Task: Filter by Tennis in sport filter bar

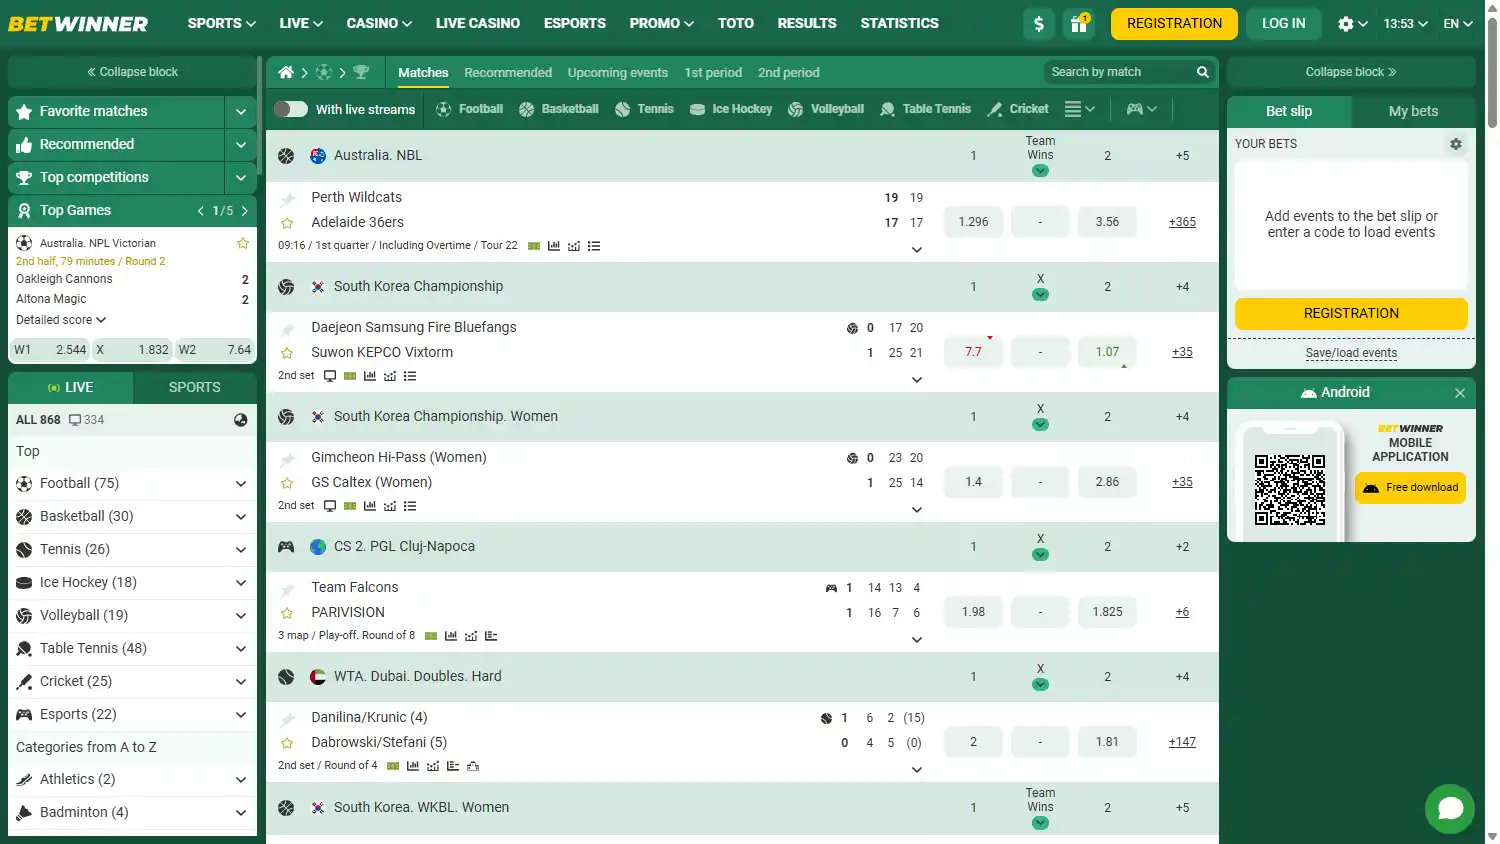Action: tap(644, 109)
